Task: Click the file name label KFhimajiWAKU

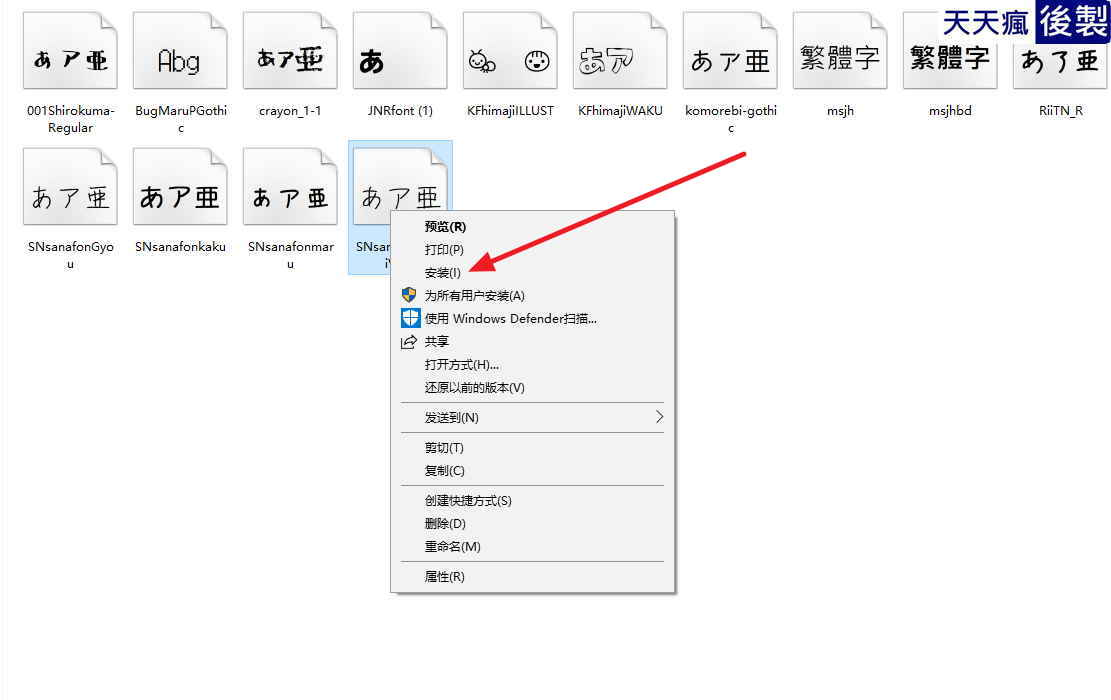Action: coord(620,111)
